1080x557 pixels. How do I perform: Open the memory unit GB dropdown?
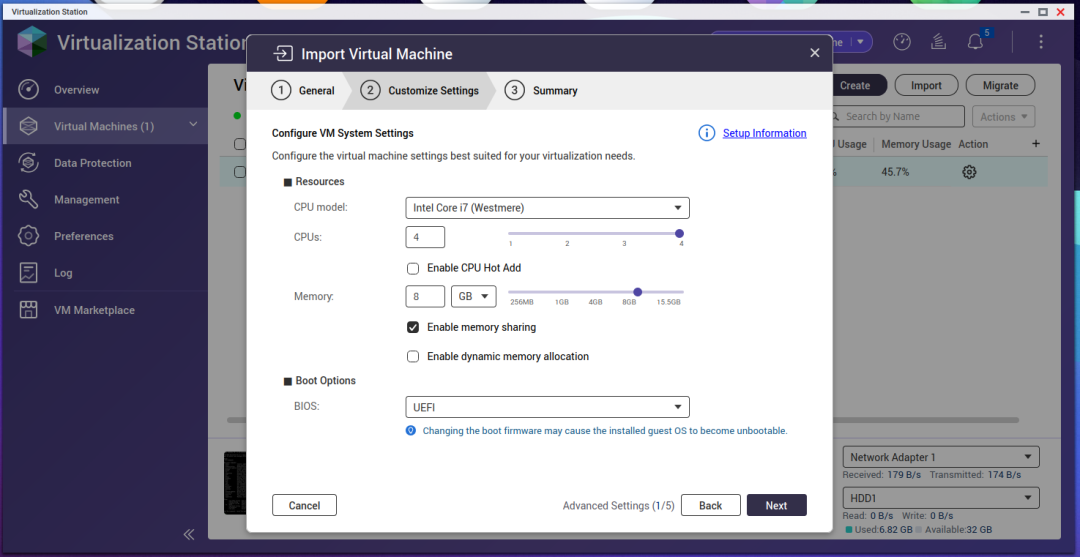[474, 297]
